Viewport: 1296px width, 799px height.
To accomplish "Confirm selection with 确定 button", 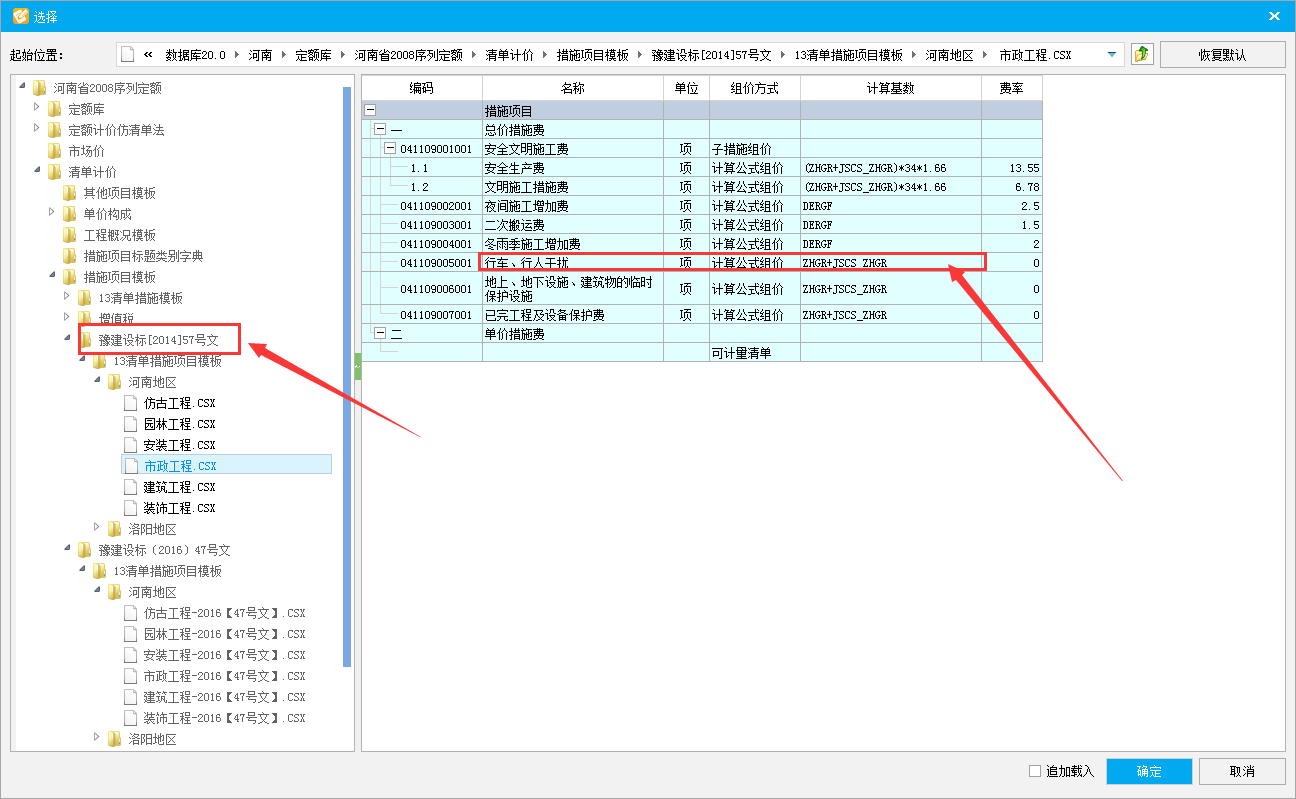I will click(1149, 771).
